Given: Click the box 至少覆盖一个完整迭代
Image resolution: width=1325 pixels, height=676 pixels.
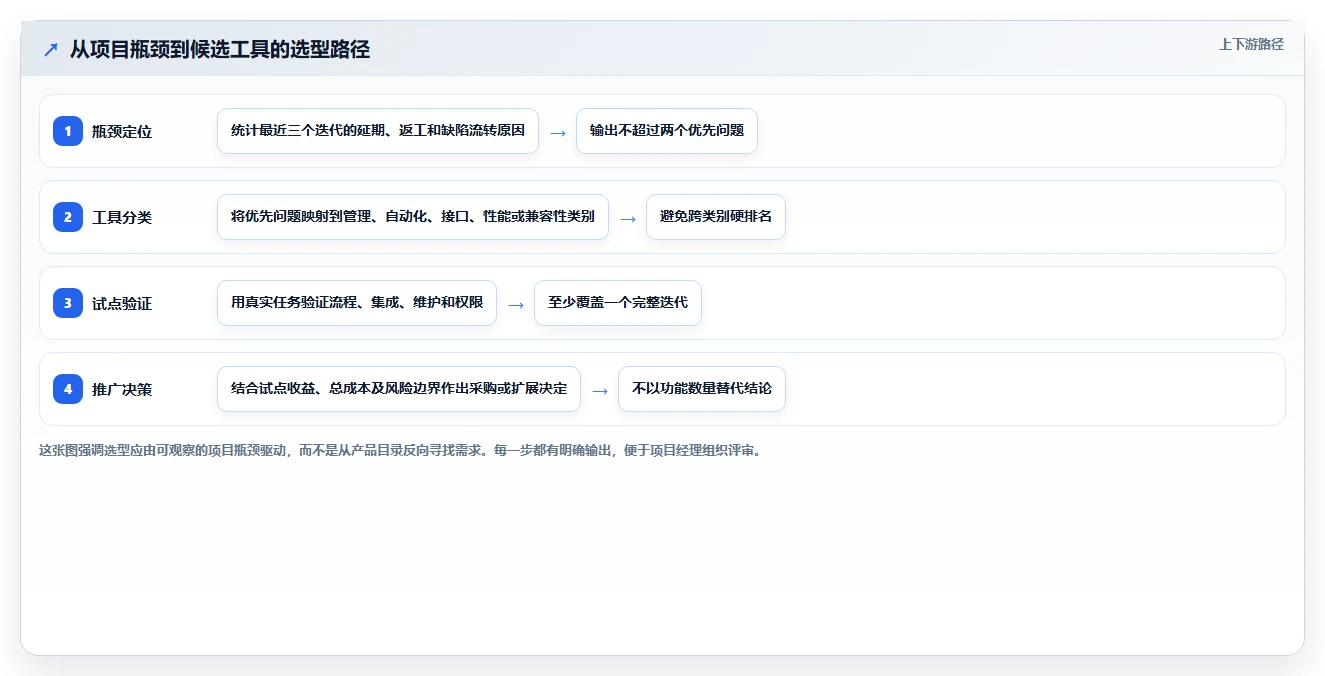Looking at the screenshot, I should tap(618, 303).
